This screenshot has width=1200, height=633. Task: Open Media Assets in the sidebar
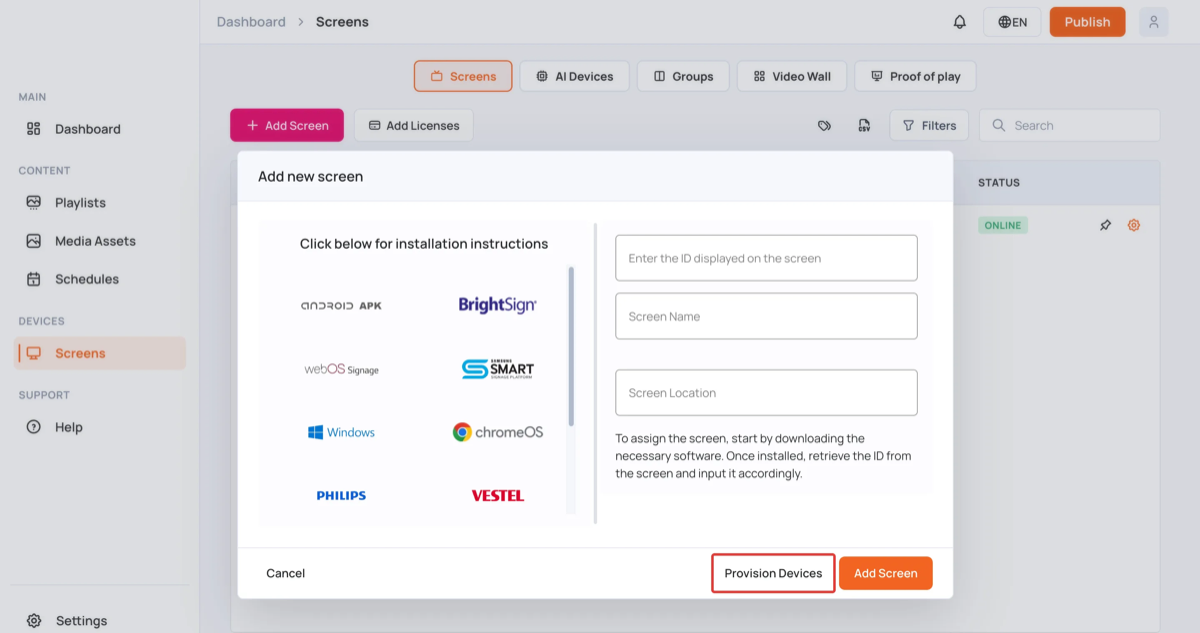click(99, 241)
